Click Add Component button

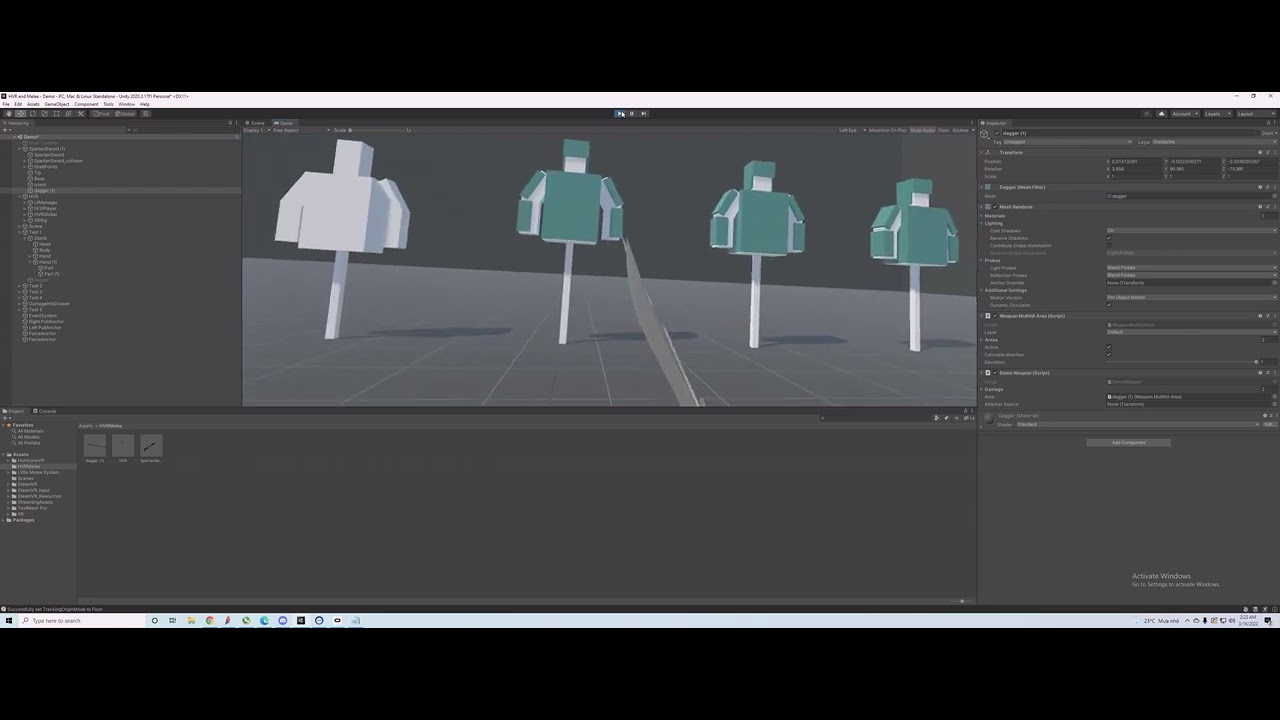[x=1128, y=442]
